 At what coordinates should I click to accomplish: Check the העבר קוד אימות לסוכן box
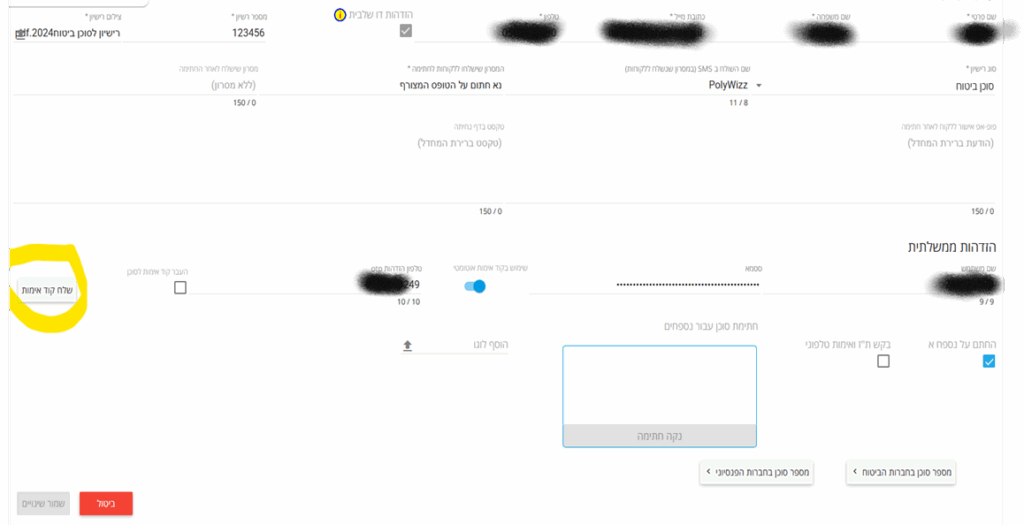(x=180, y=287)
